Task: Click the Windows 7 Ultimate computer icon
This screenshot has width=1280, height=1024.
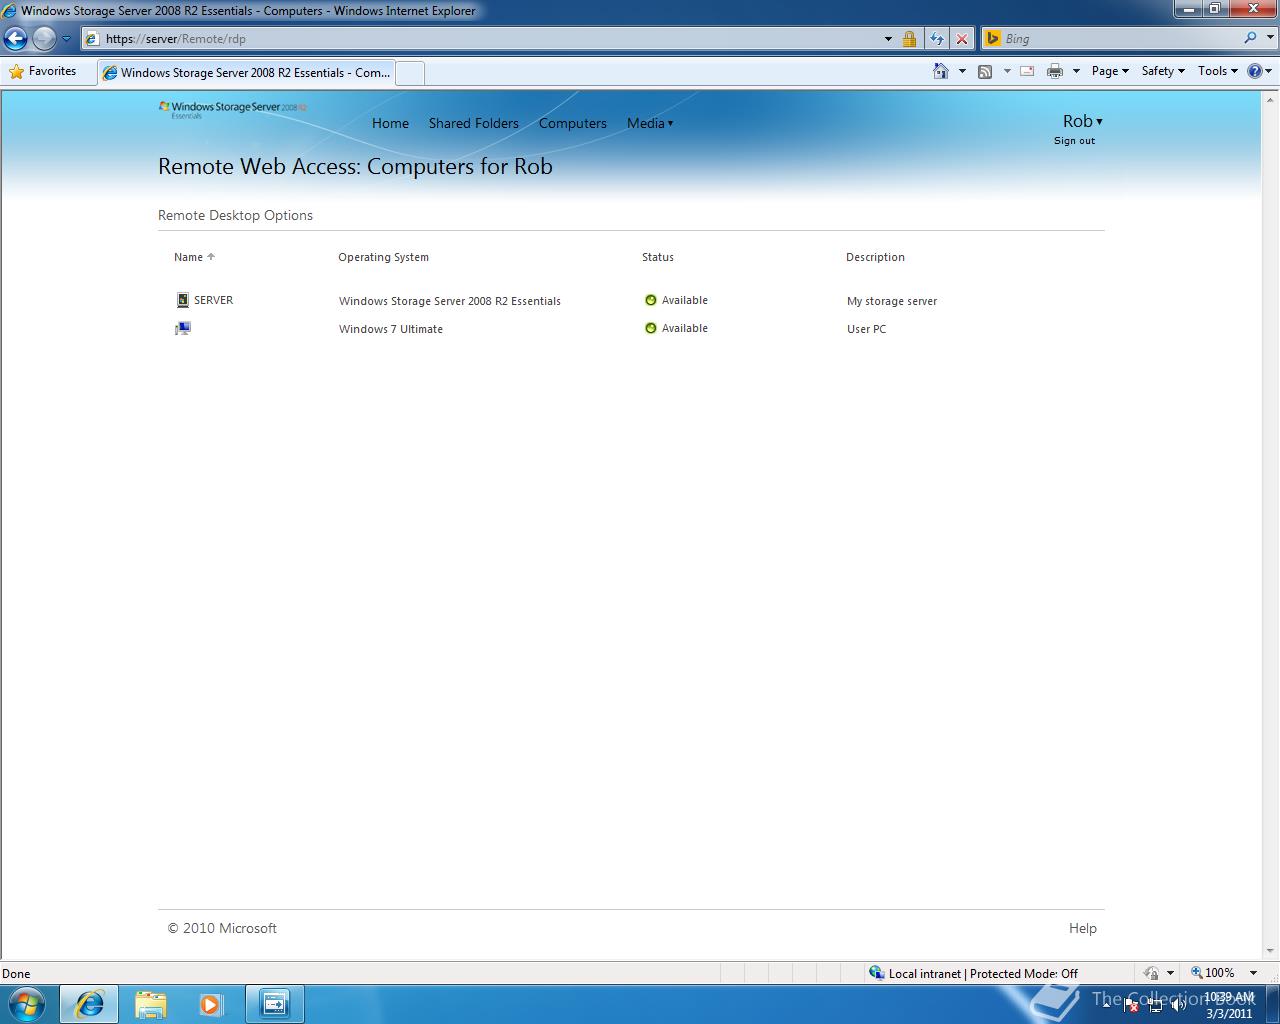Action: 182,328
